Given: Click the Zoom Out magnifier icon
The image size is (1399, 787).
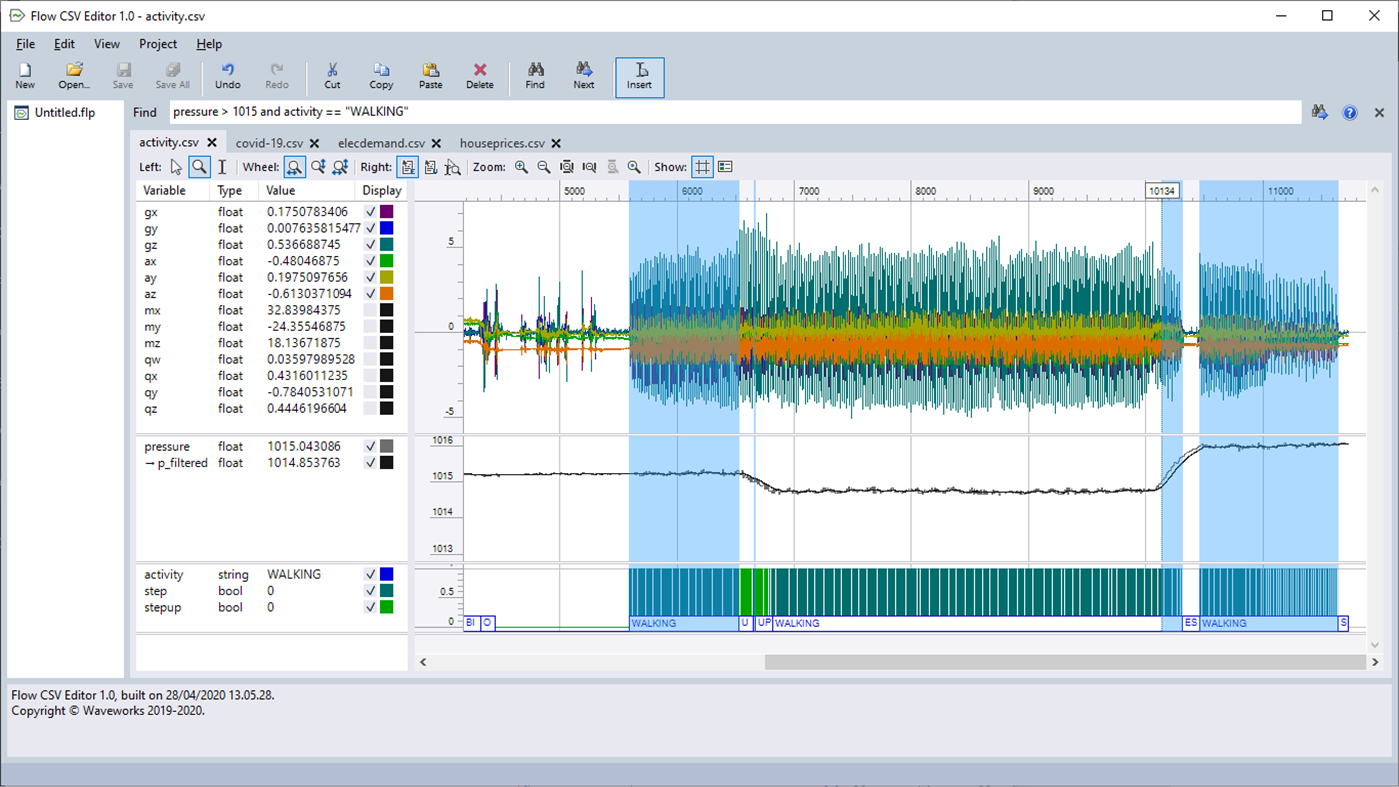Looking at the screenshot, I should click(543, 166).
